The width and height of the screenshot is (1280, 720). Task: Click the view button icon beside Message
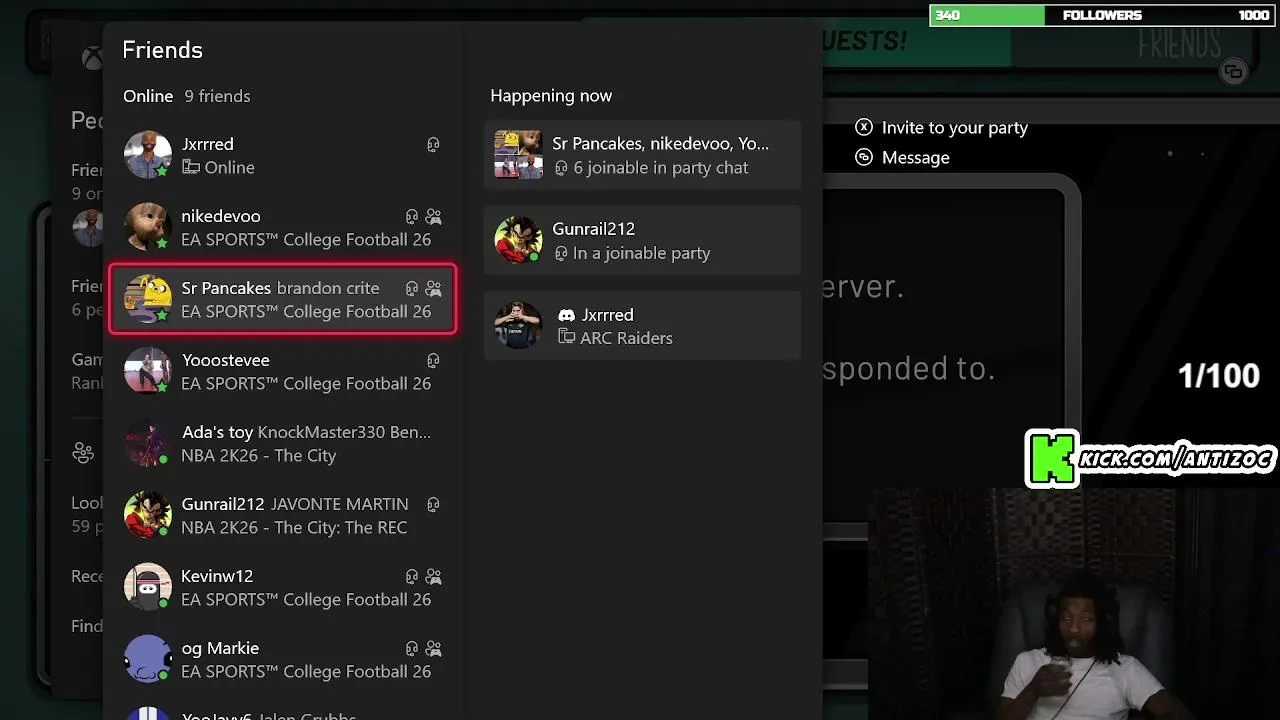point(864,158)
